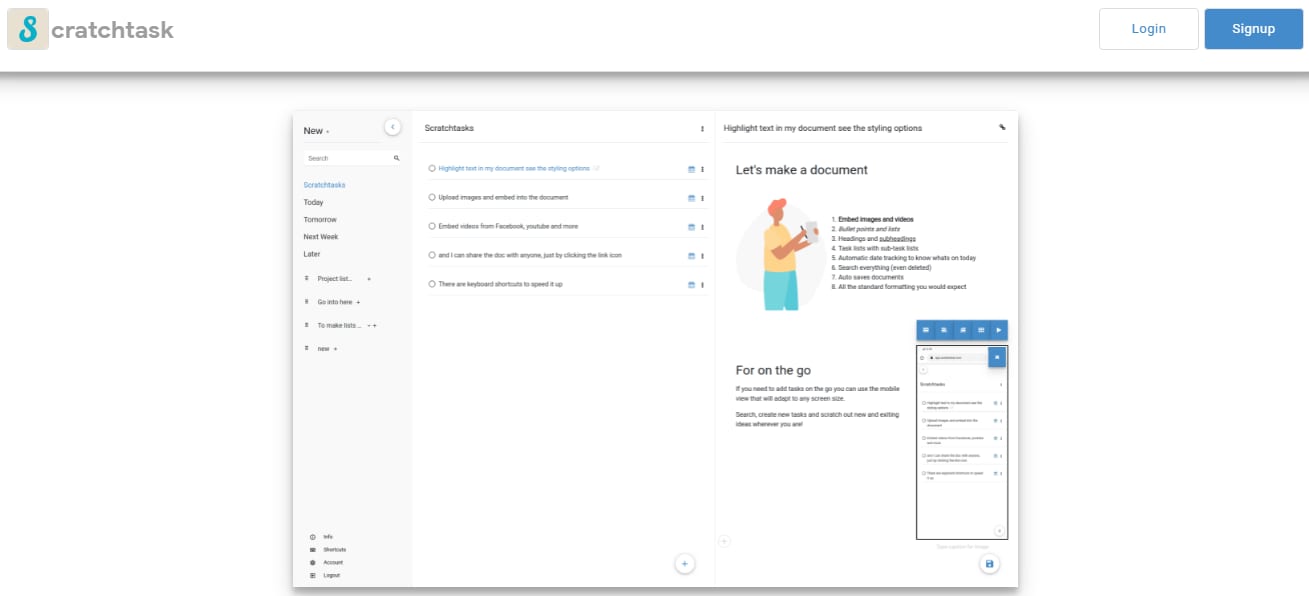
Task: Click the 'For on the go' heading
Action: [x=773, y=370]
